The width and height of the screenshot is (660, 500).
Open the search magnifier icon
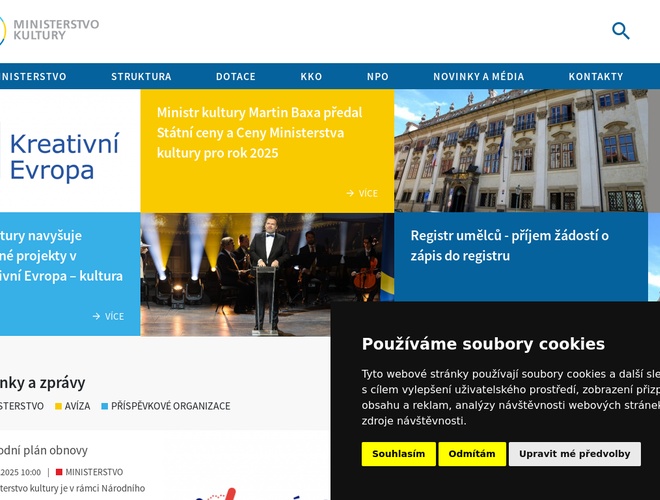pos(621,31)
